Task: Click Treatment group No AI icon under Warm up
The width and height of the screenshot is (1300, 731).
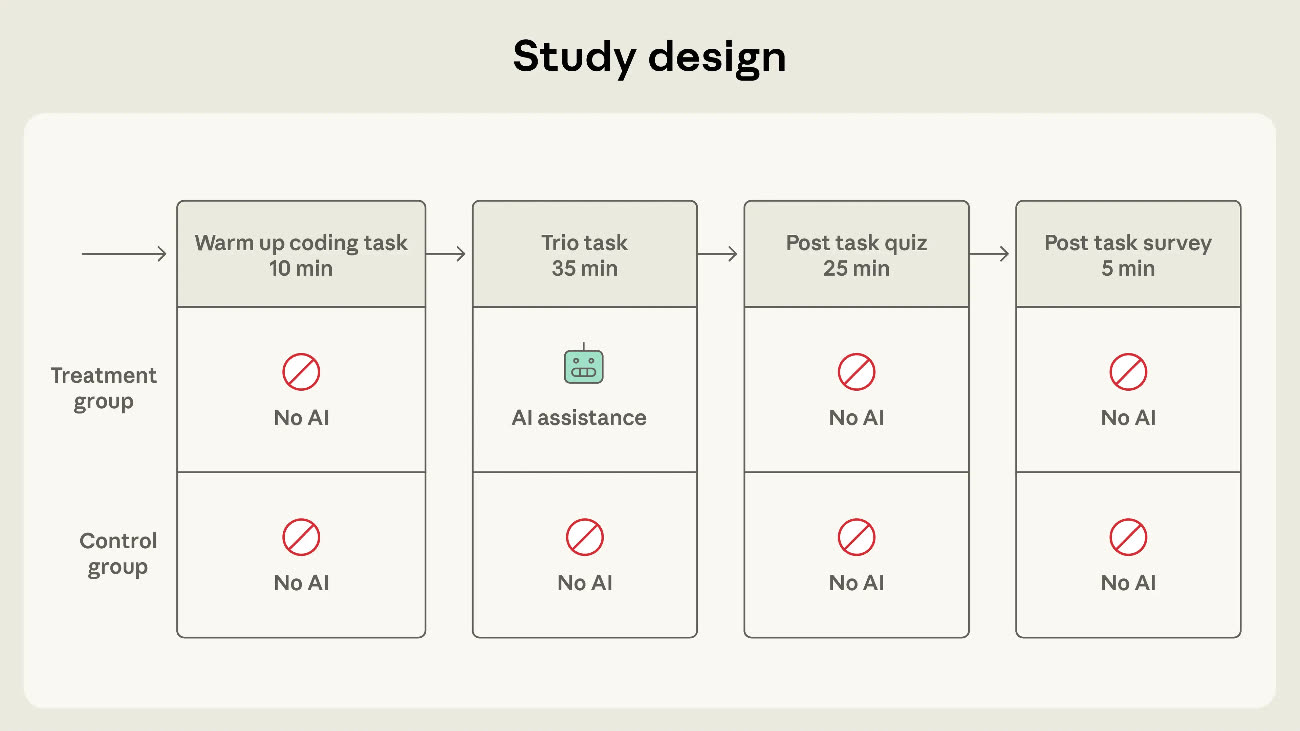Action: [301, 373]
